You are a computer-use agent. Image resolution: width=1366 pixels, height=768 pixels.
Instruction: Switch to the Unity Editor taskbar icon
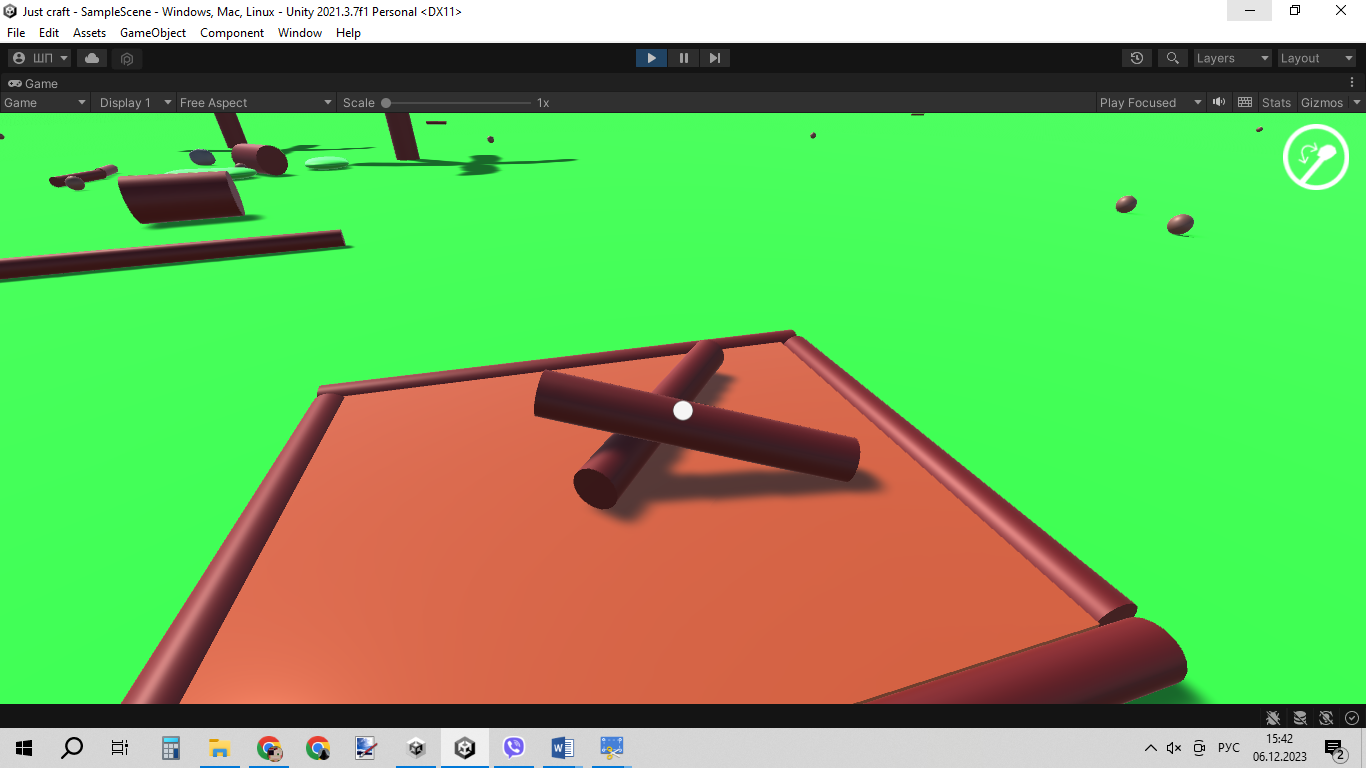(465, 747)
